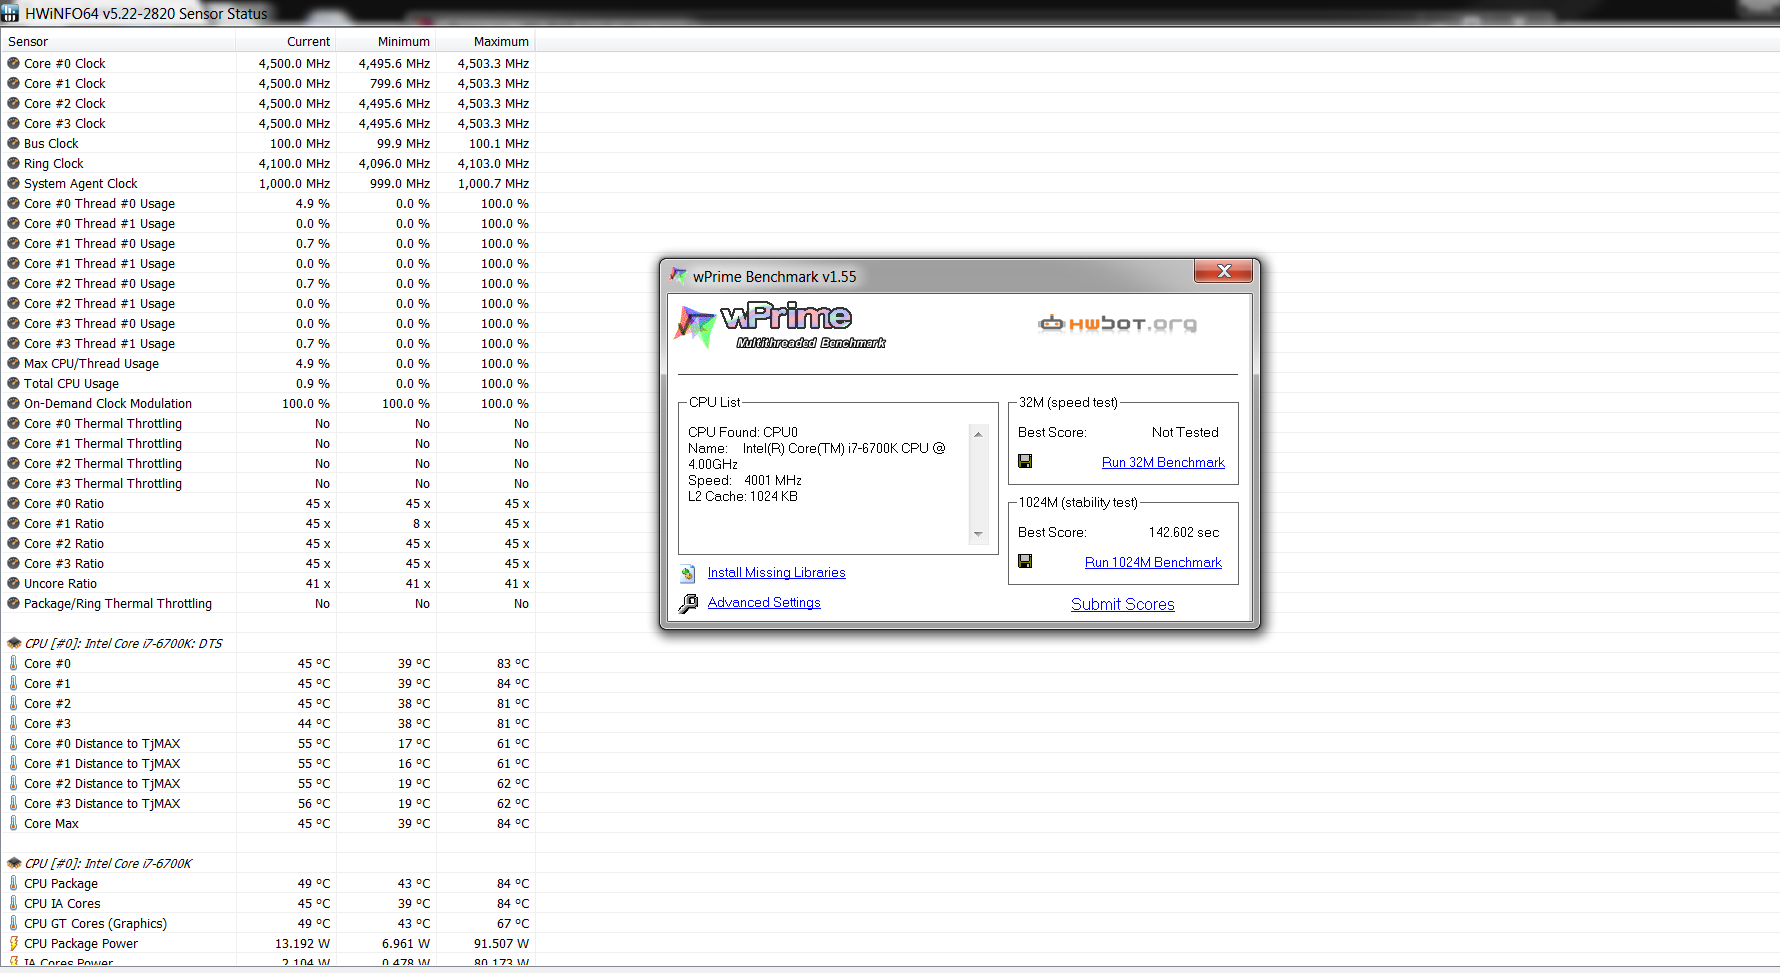Click the CPU Package Power lightning icon
This screenshot has width=1780, height=973.
pyautogui.click(x=14, y=943)
